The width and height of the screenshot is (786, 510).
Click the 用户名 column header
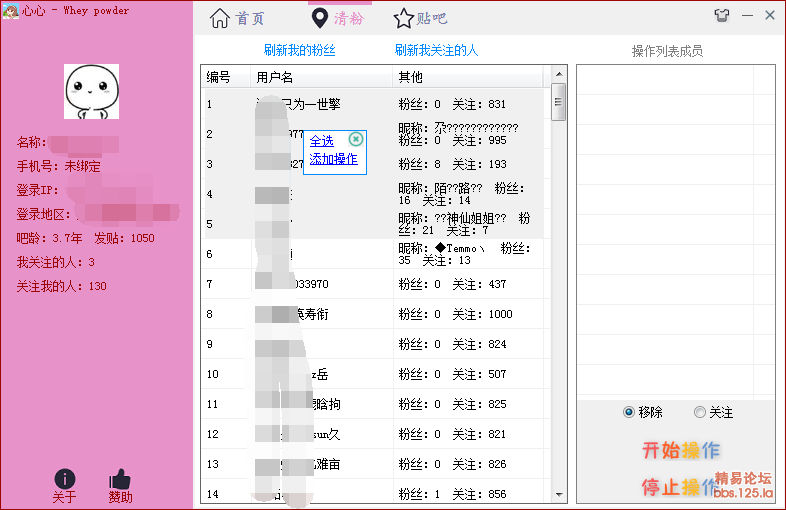(x=321, y=77)
